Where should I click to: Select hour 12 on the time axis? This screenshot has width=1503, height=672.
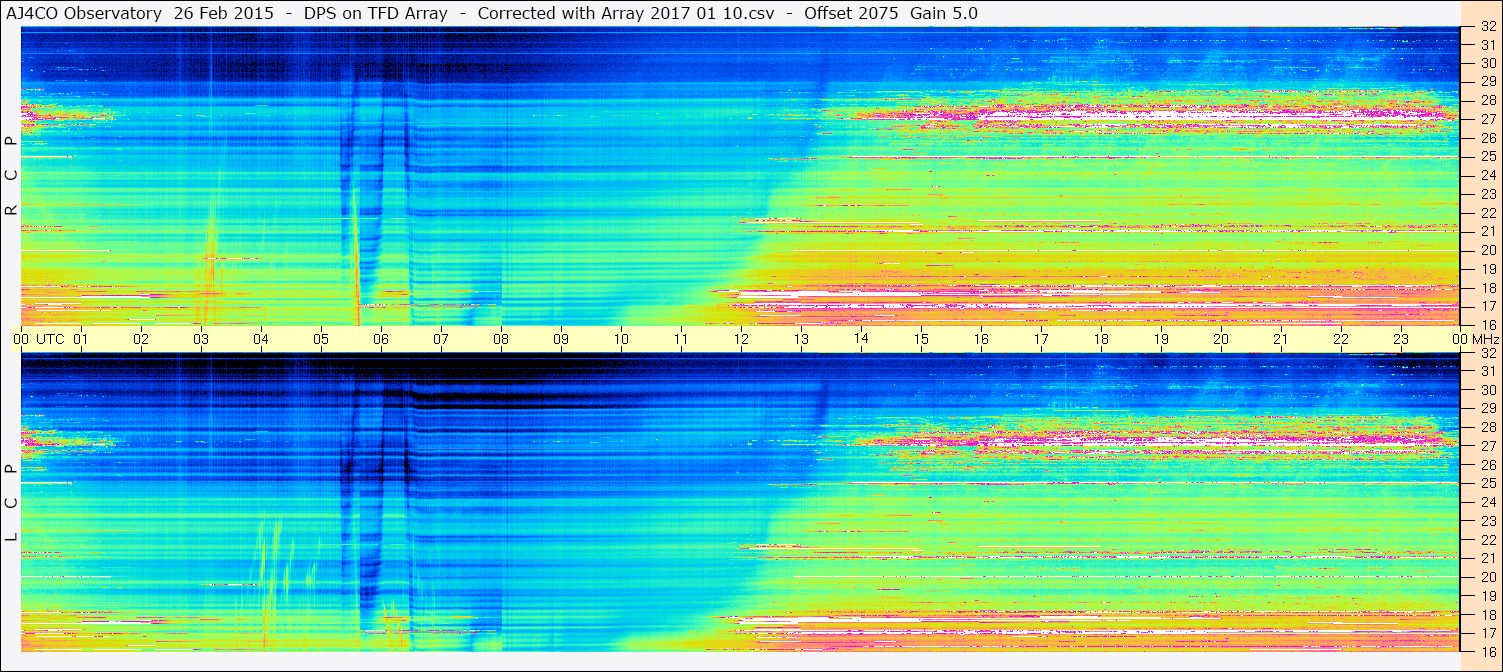(741, 339)
